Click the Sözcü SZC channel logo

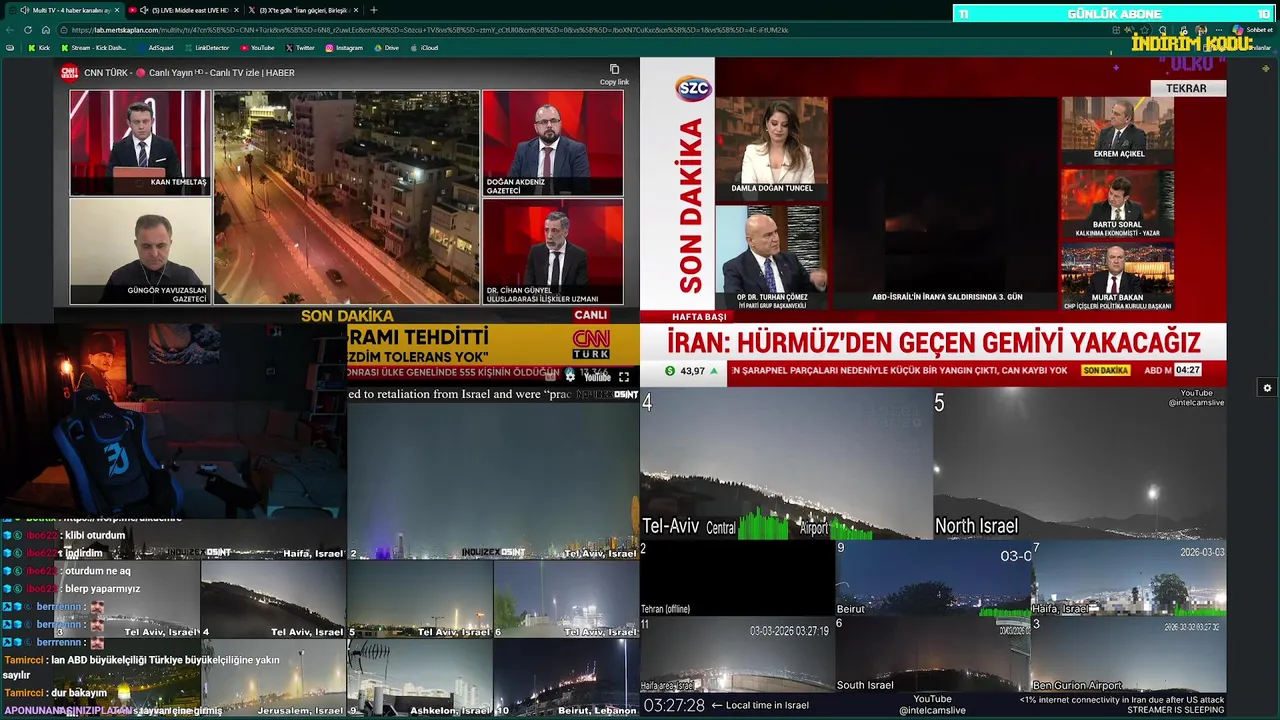coord(693,88)
